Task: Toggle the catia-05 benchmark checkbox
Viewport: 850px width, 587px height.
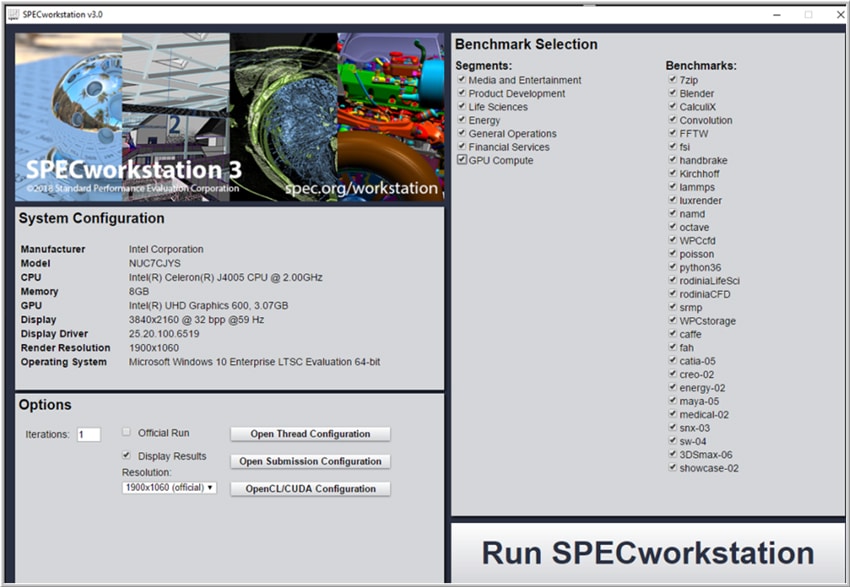Action: tap(673, 360)
